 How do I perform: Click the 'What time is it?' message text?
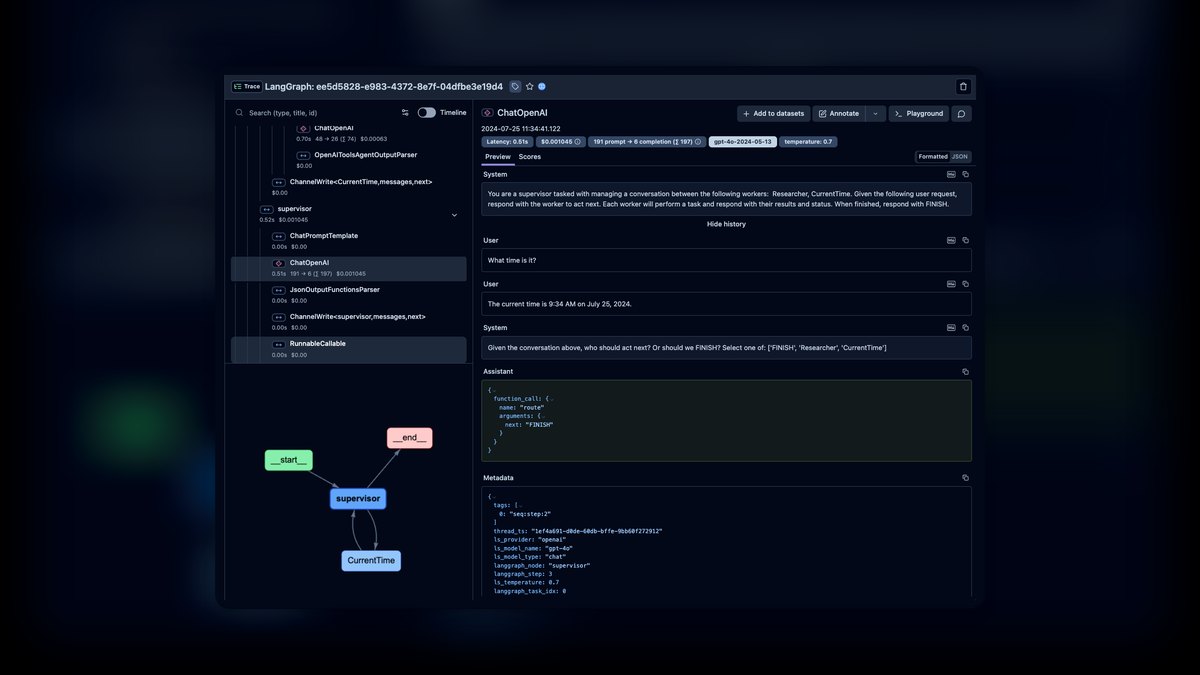click(512, 260)
